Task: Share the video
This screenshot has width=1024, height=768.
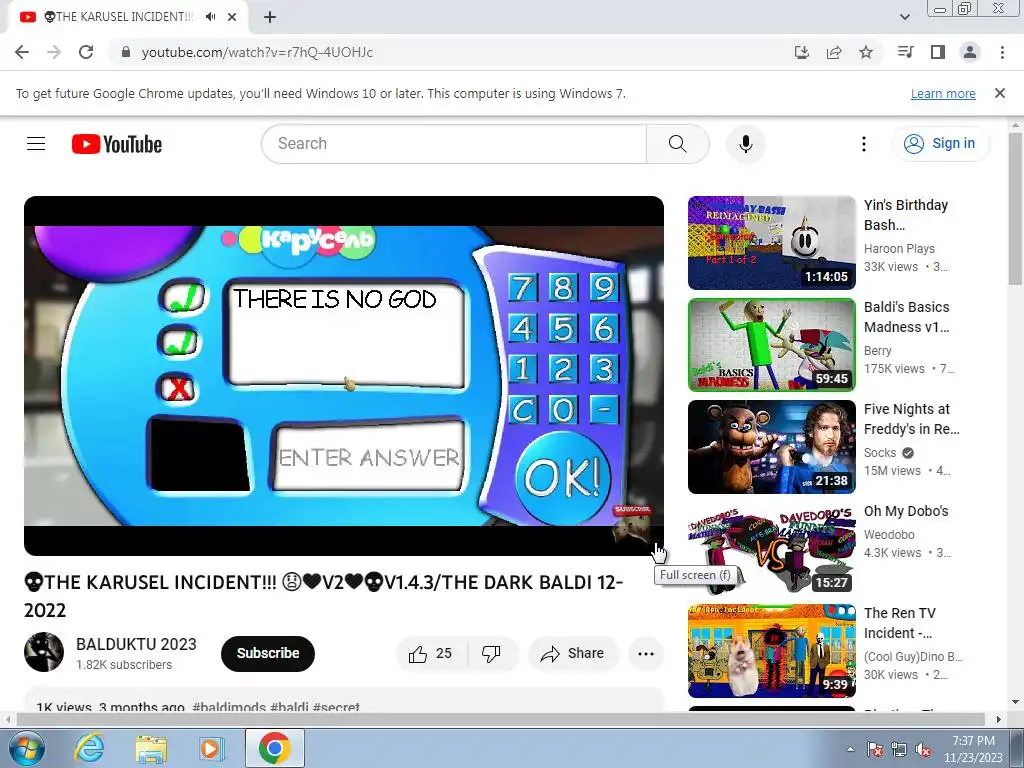Action: pos(573,653)
